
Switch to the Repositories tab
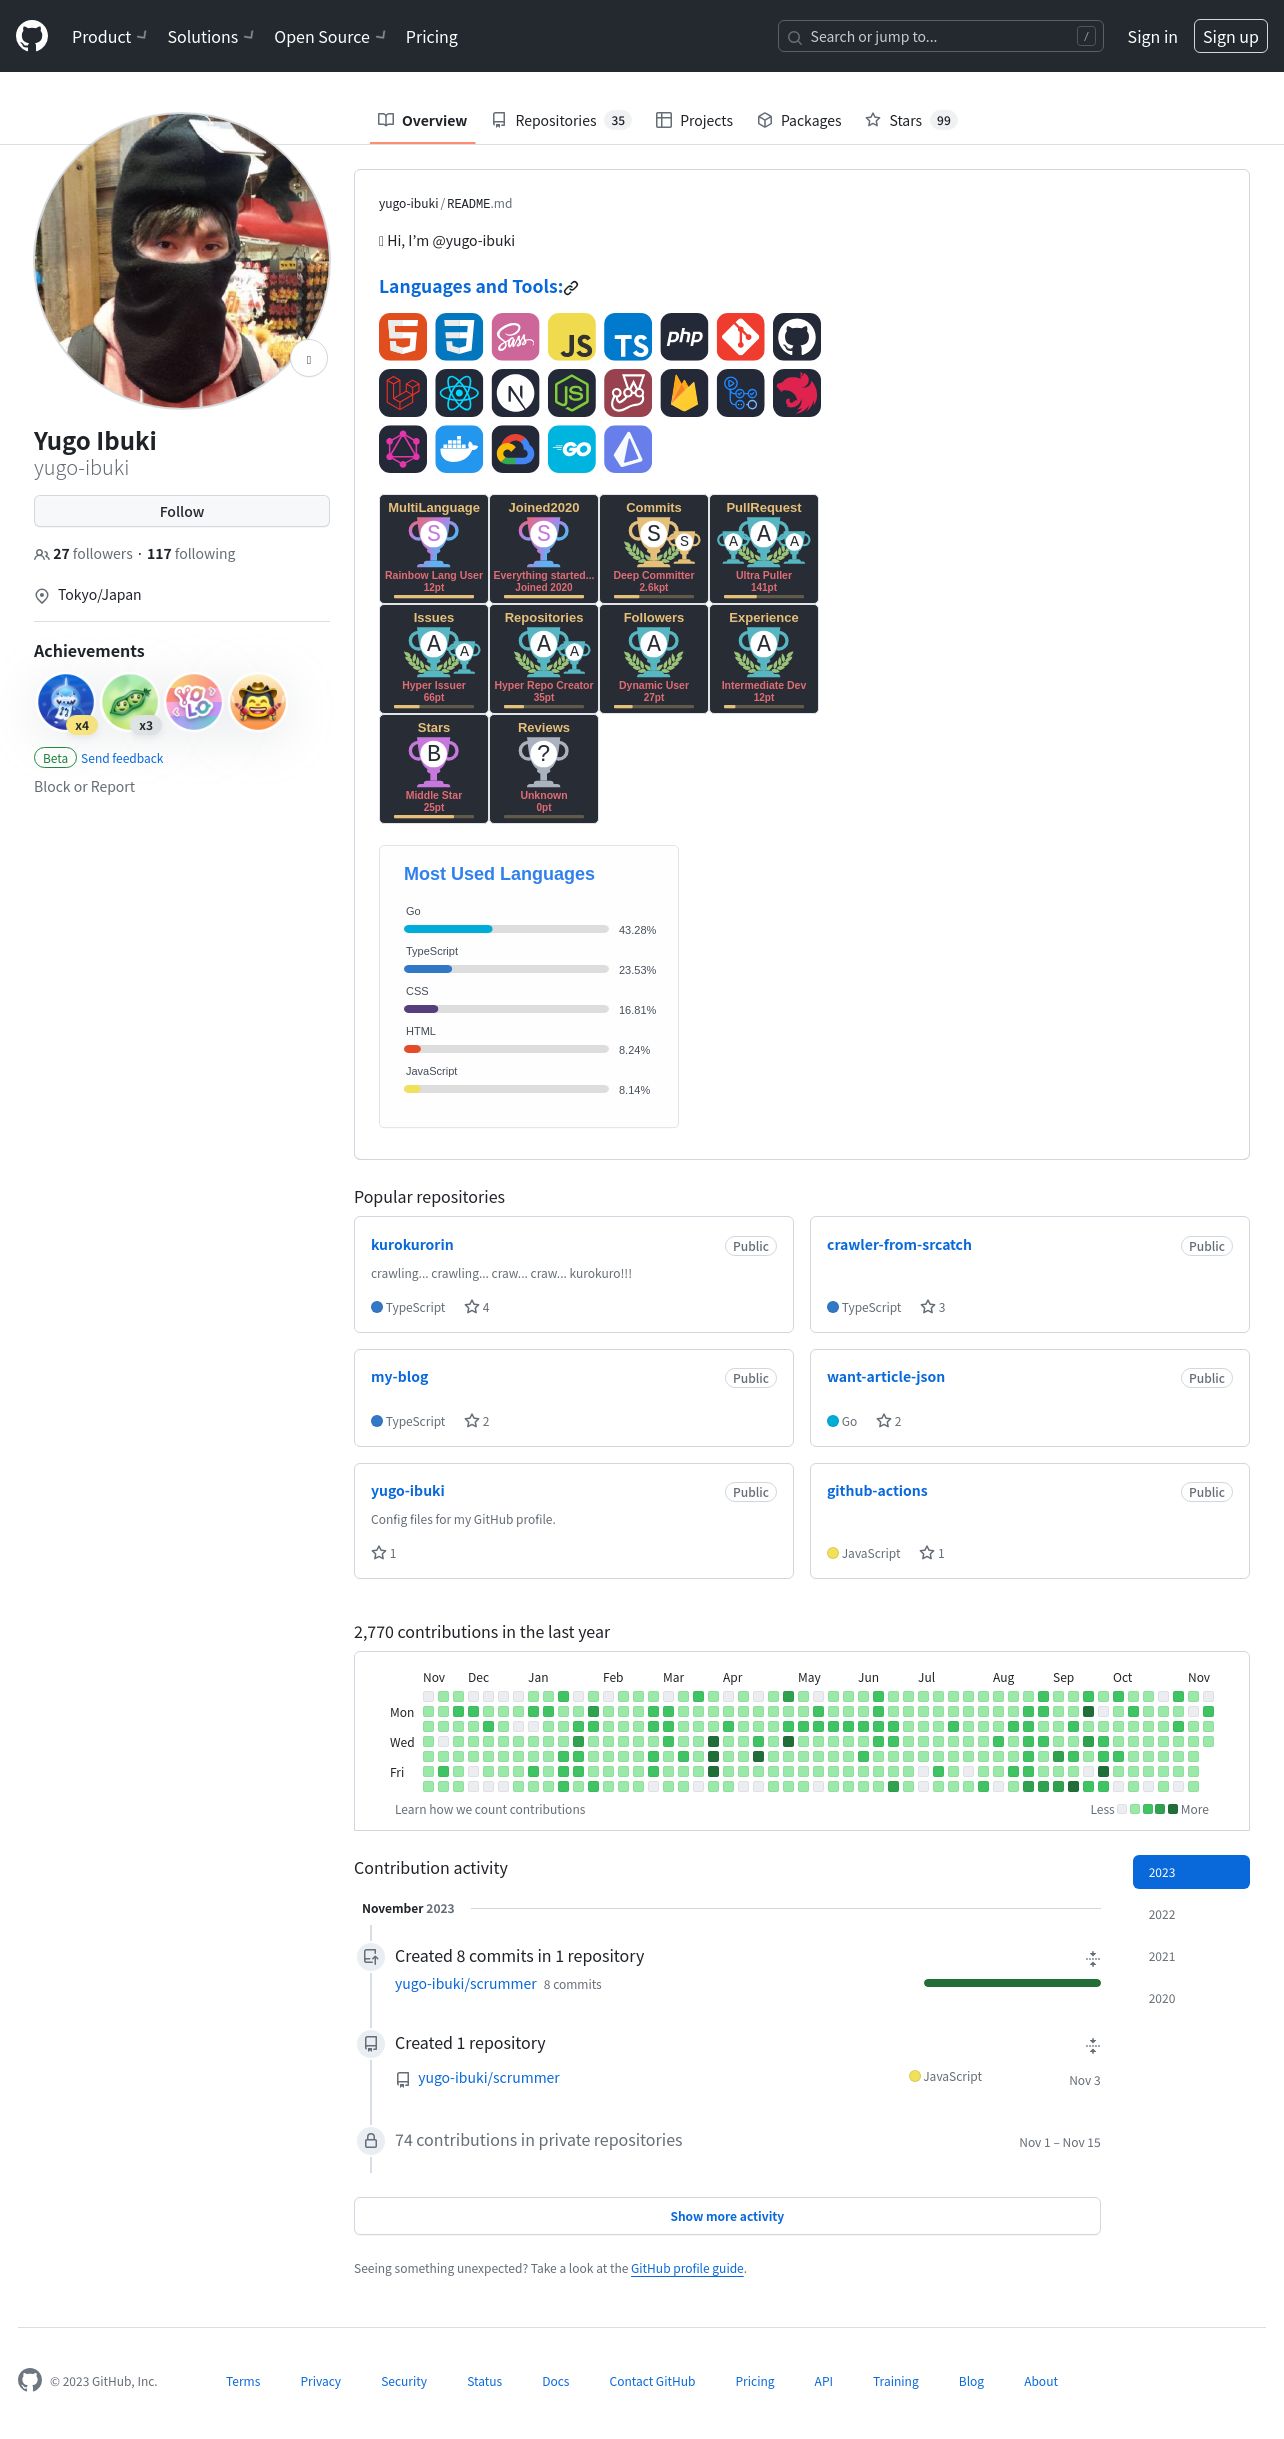pyautogui.click(x=561, y=121)
